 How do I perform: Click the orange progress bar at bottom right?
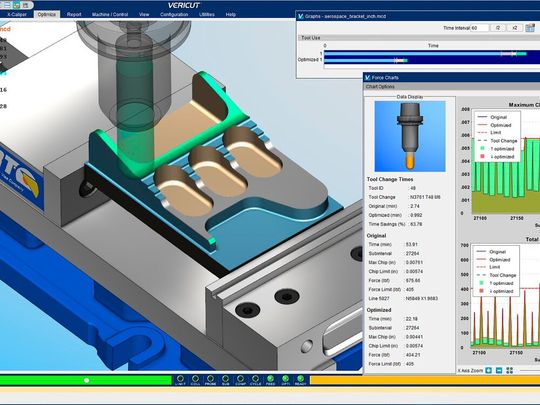425,380
